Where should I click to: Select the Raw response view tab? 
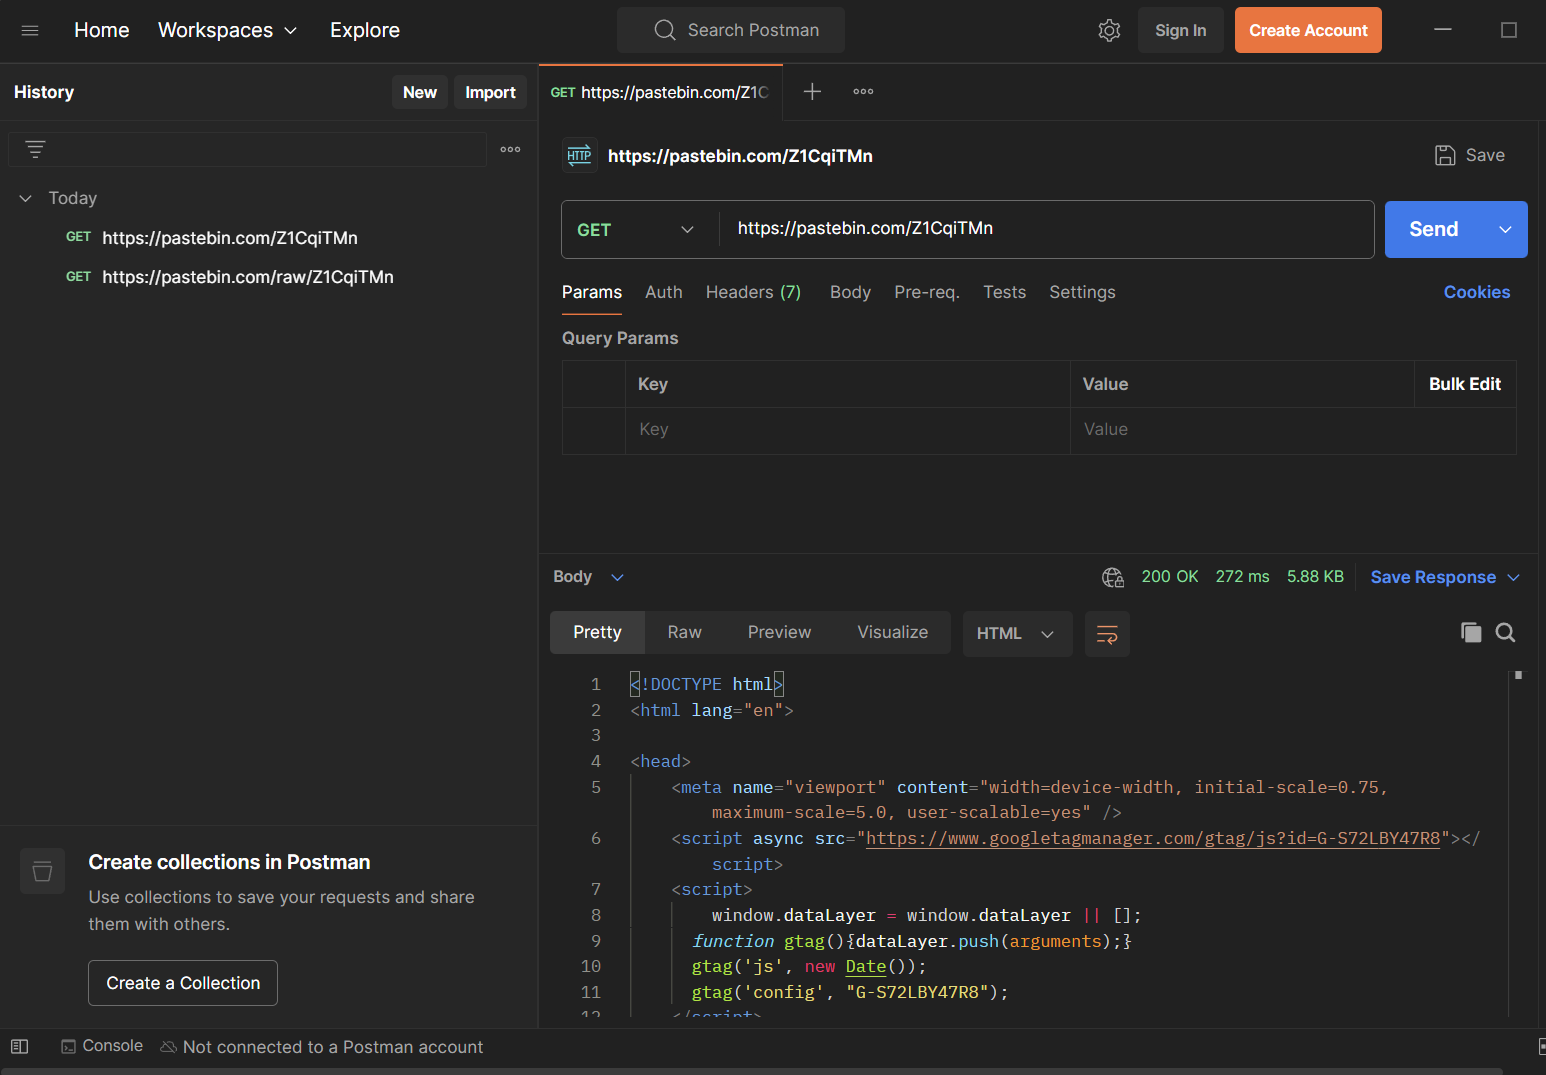tap(684, 632)
